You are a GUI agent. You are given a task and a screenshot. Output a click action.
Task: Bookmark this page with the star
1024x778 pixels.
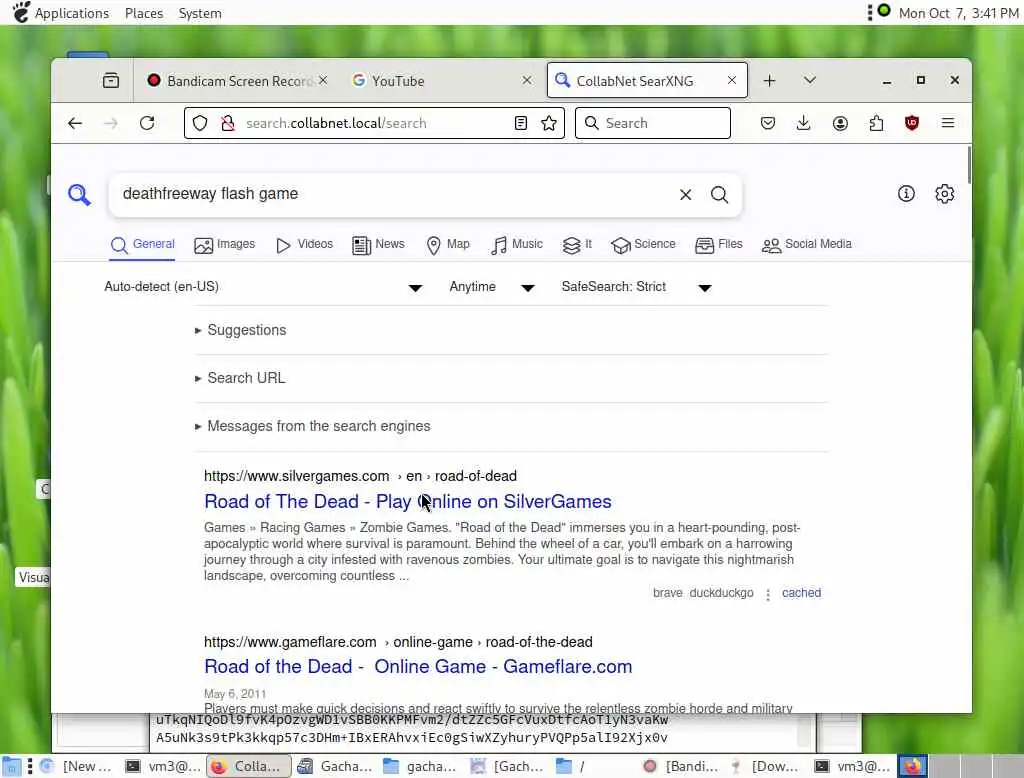point(549,123)
